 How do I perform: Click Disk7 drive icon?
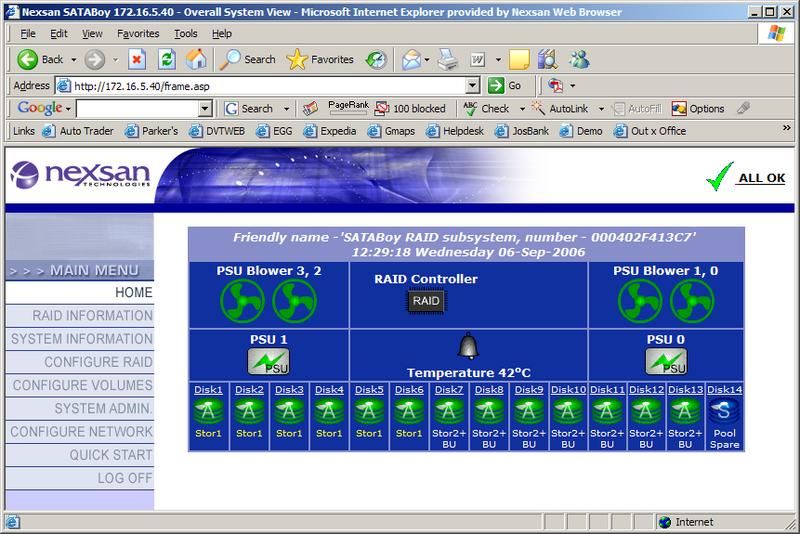click(449, 411)
